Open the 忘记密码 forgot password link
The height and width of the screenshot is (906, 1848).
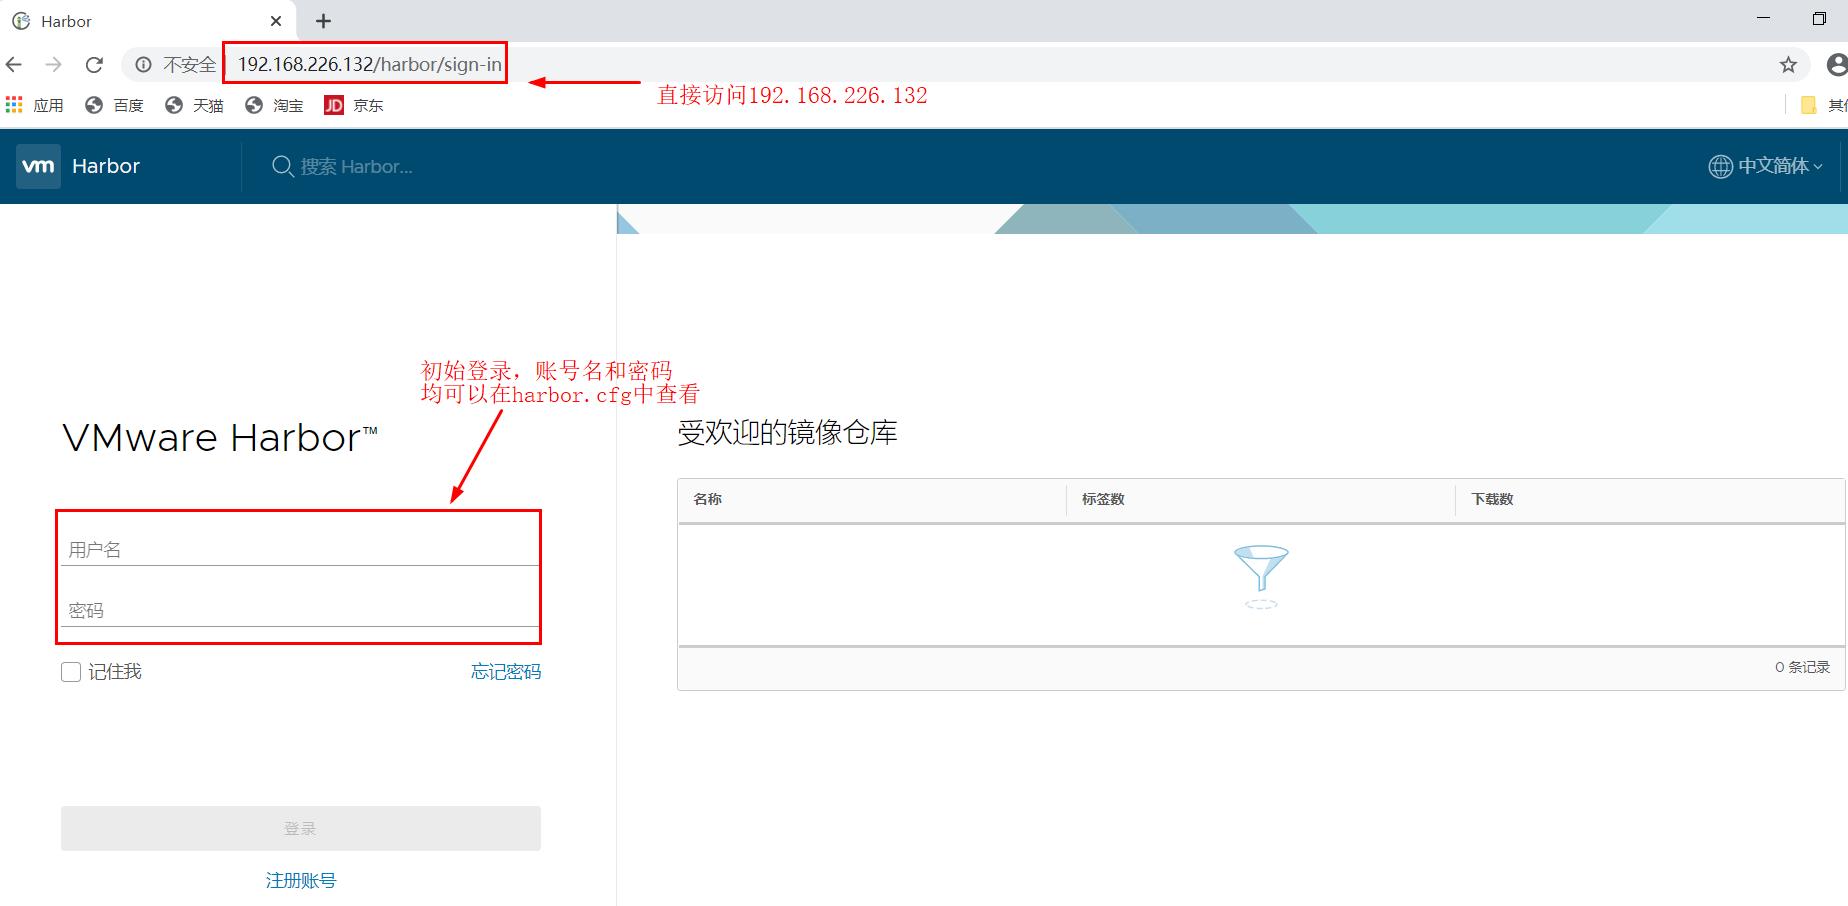click(506, 672)
